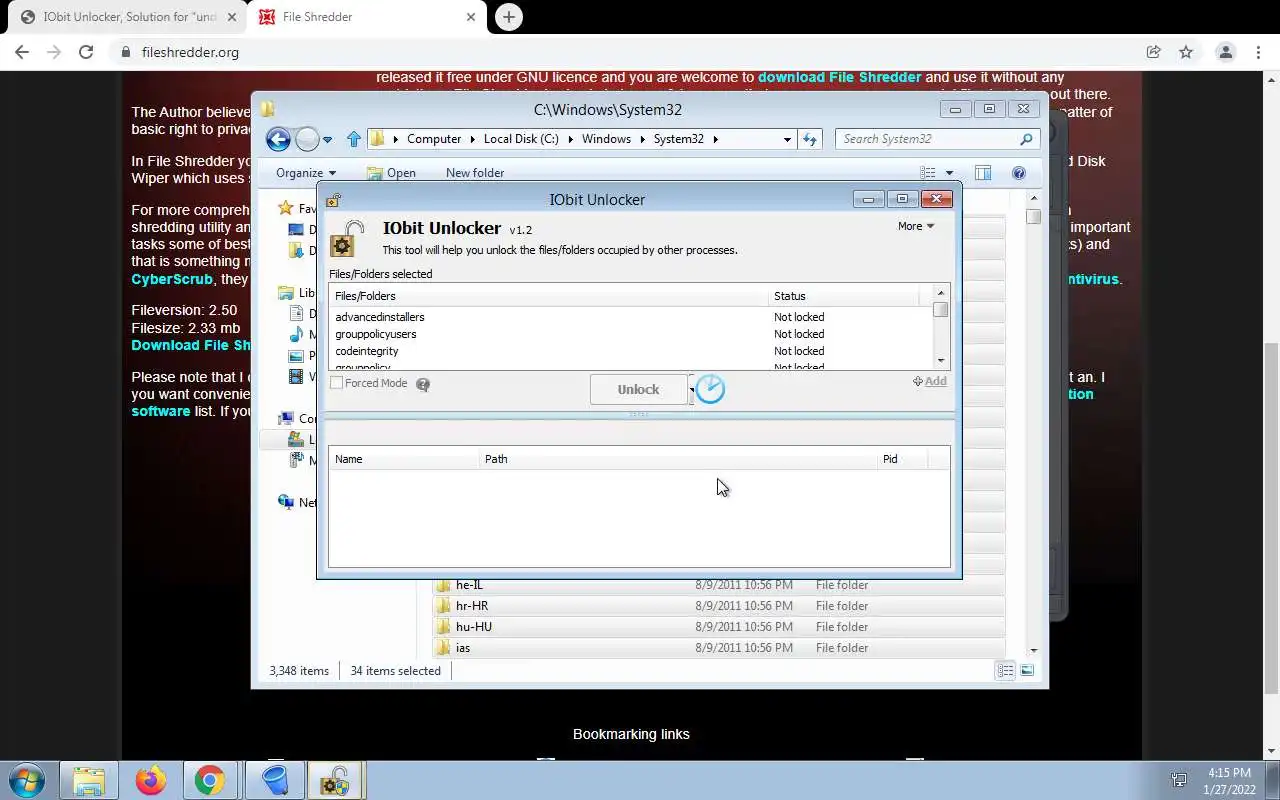Click System32 in the breadcrumb path
The width and height of the screenshot is (1280, 800).
click(x=679, y=139)
